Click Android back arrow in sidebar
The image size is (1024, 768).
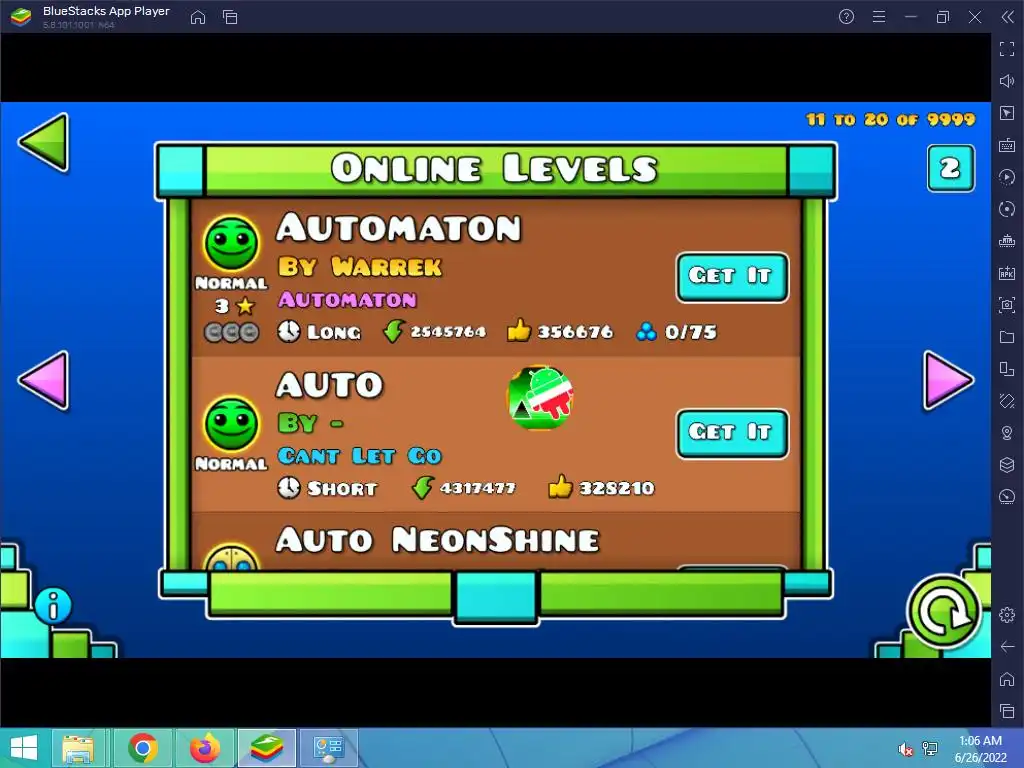[x=1007, y=647]
